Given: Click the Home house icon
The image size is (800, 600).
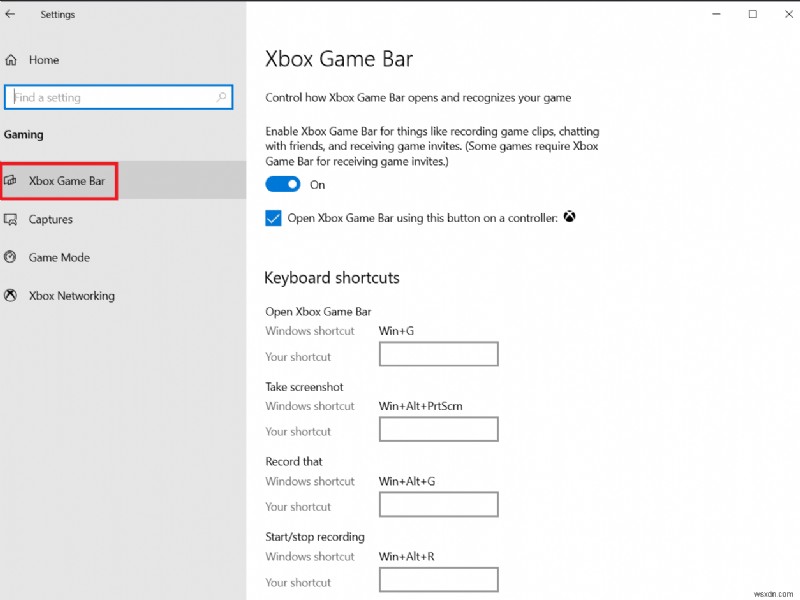Looking at the screenshot, I should coord(11,60).
